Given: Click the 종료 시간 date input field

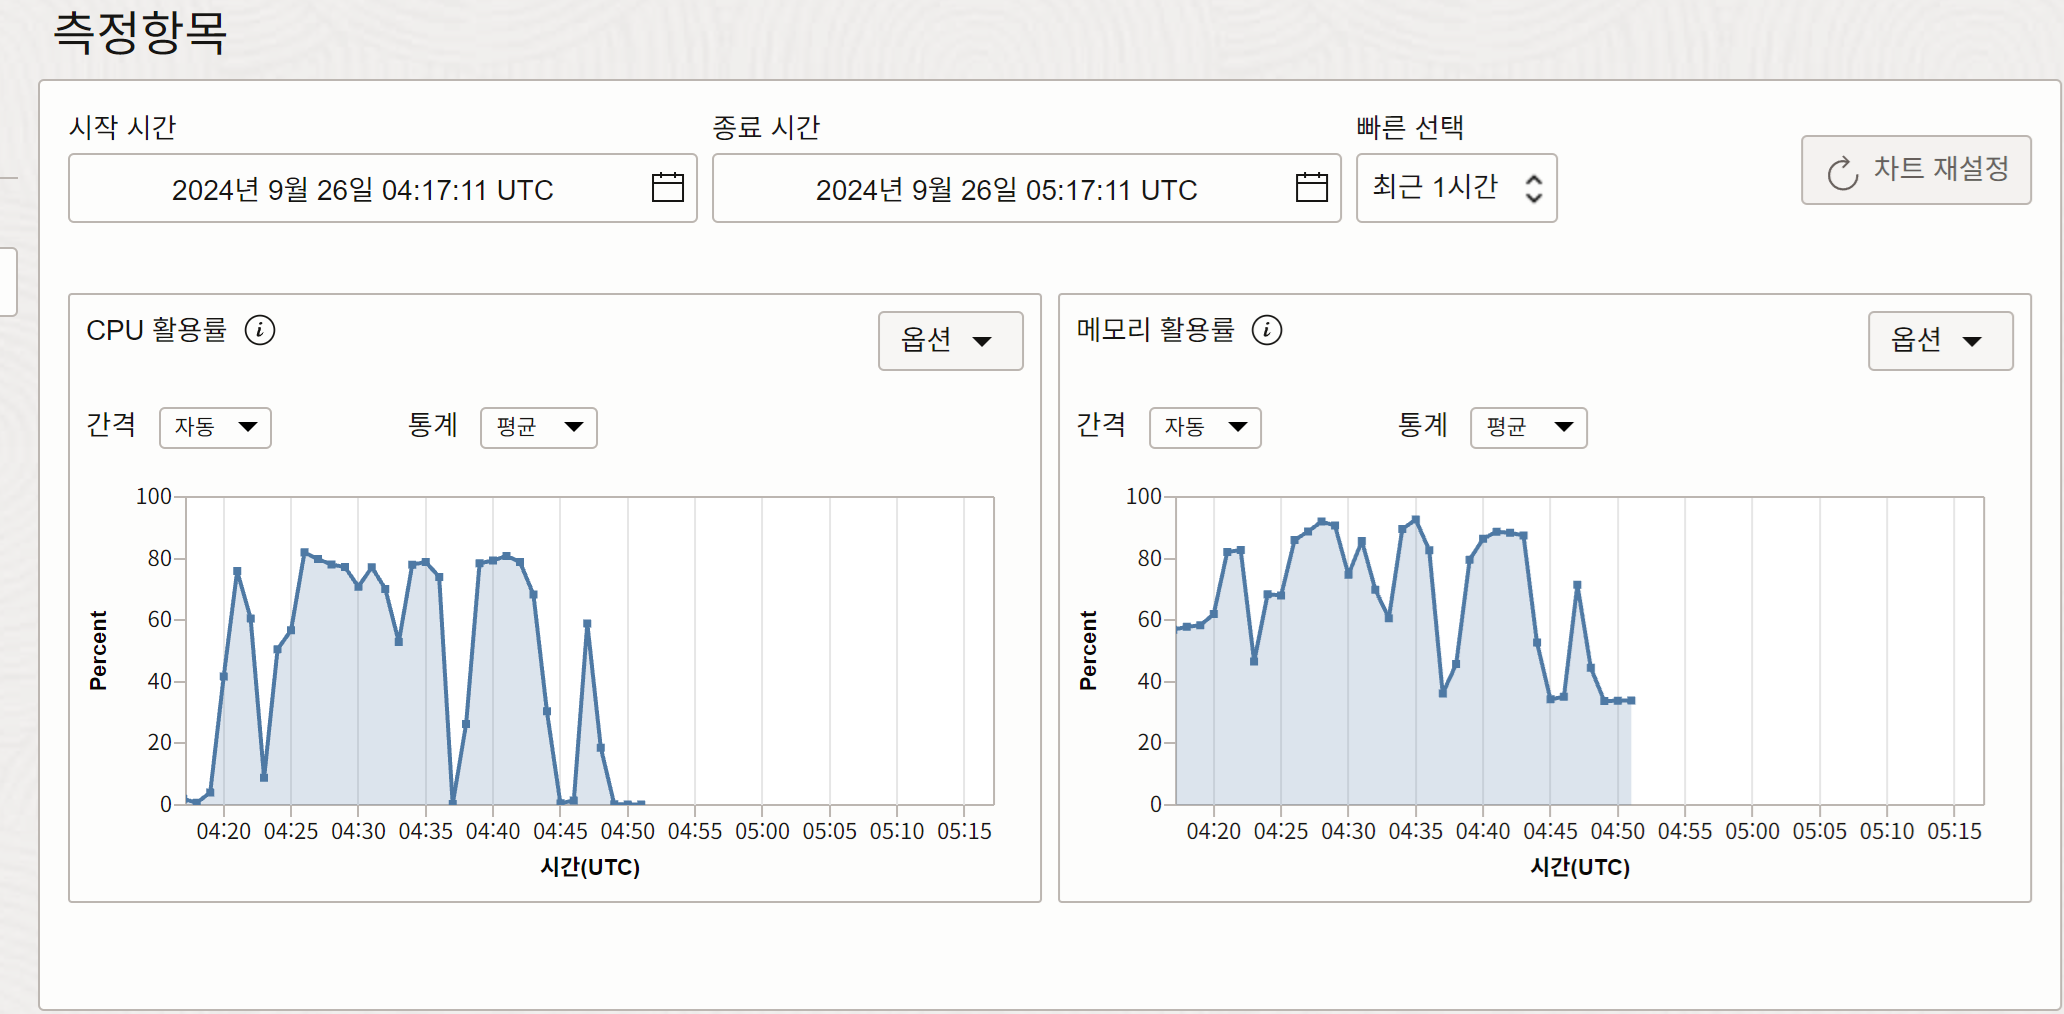Looking at the screenshot, I should 1006,189.
